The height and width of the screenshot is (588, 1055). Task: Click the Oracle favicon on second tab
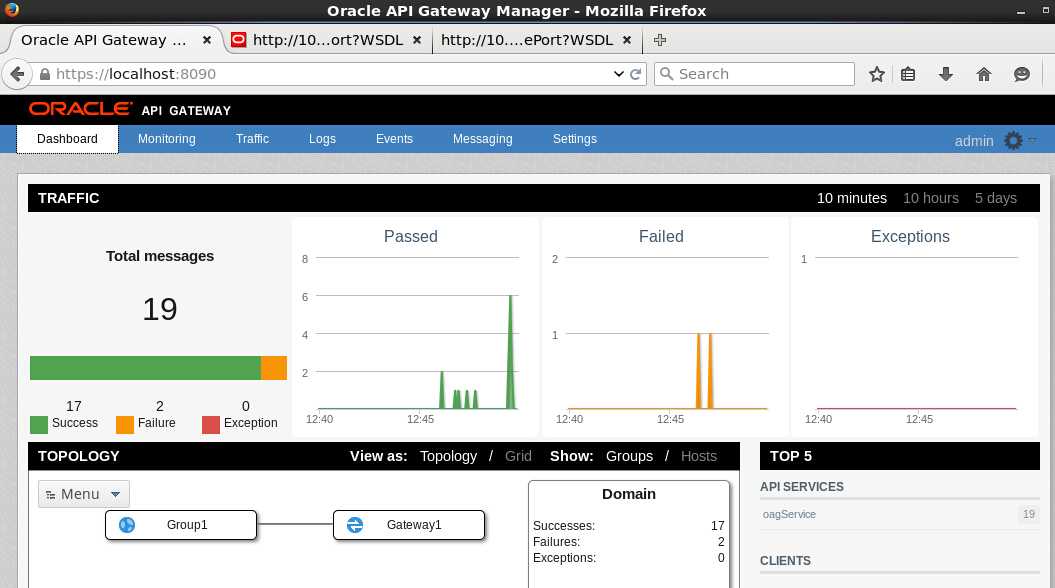click(238, 40)
